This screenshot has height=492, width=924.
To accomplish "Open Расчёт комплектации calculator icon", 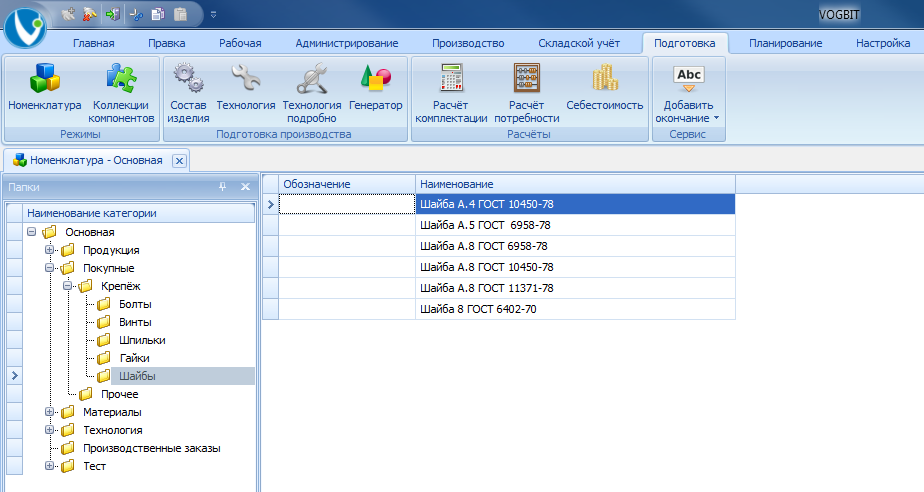I will tap(451, 78).
